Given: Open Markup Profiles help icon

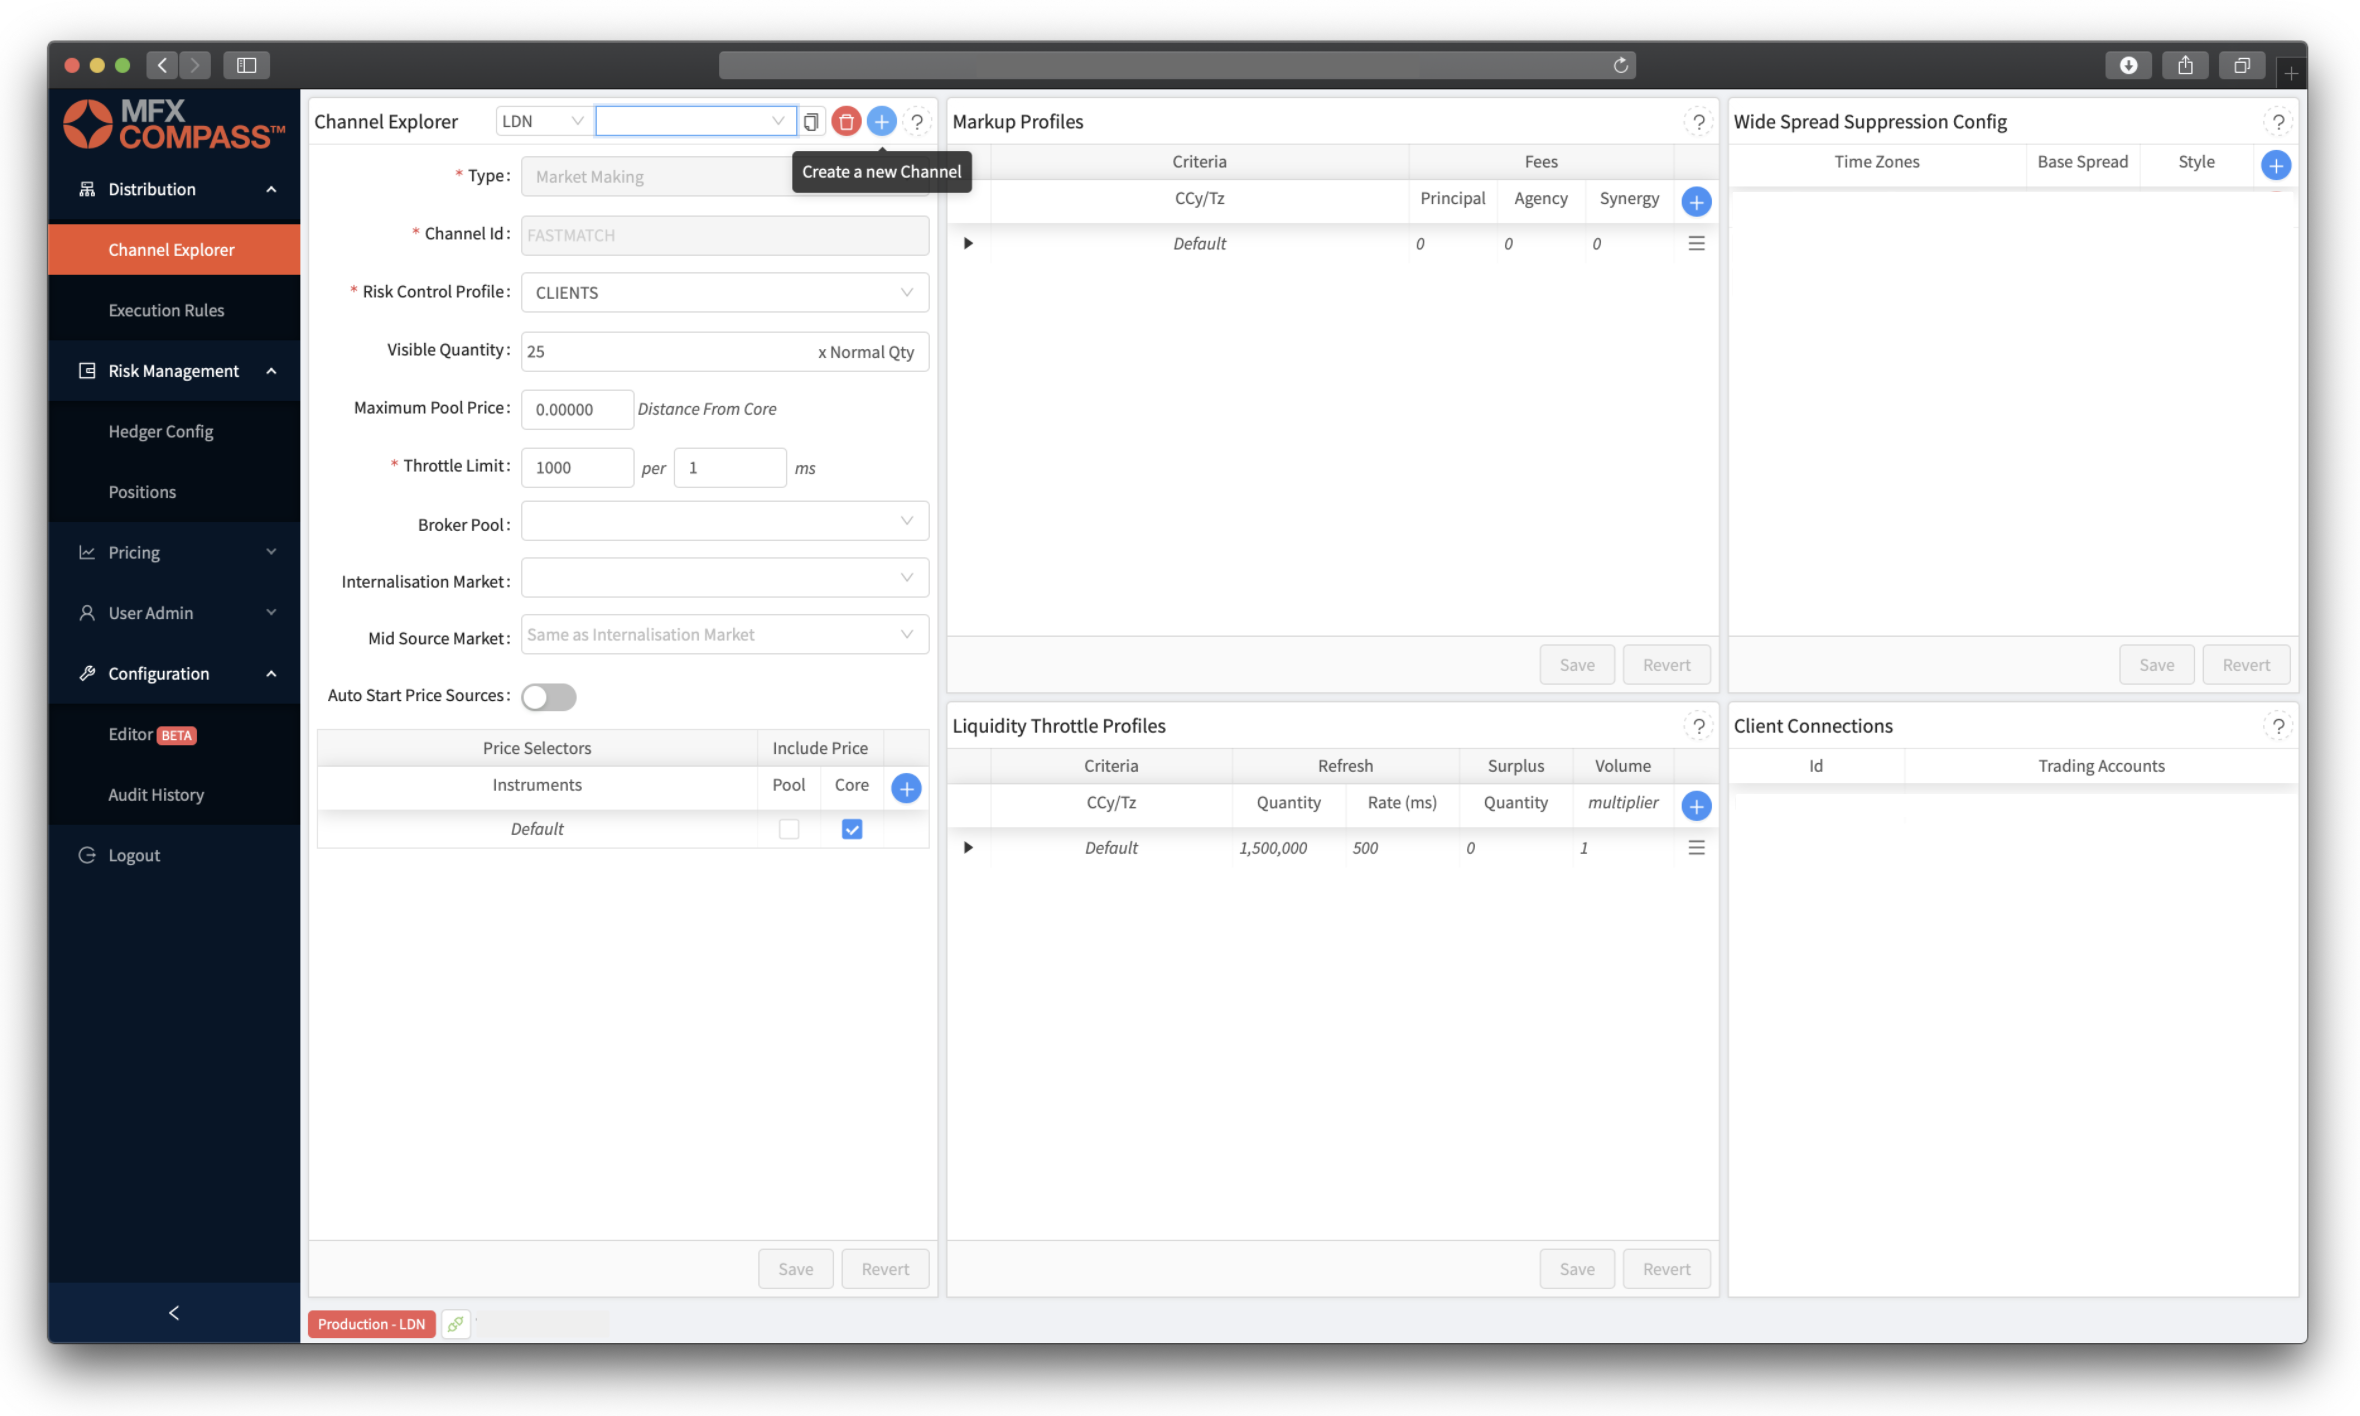Looking at the screenshot, I should click(x=1698, y=122).
